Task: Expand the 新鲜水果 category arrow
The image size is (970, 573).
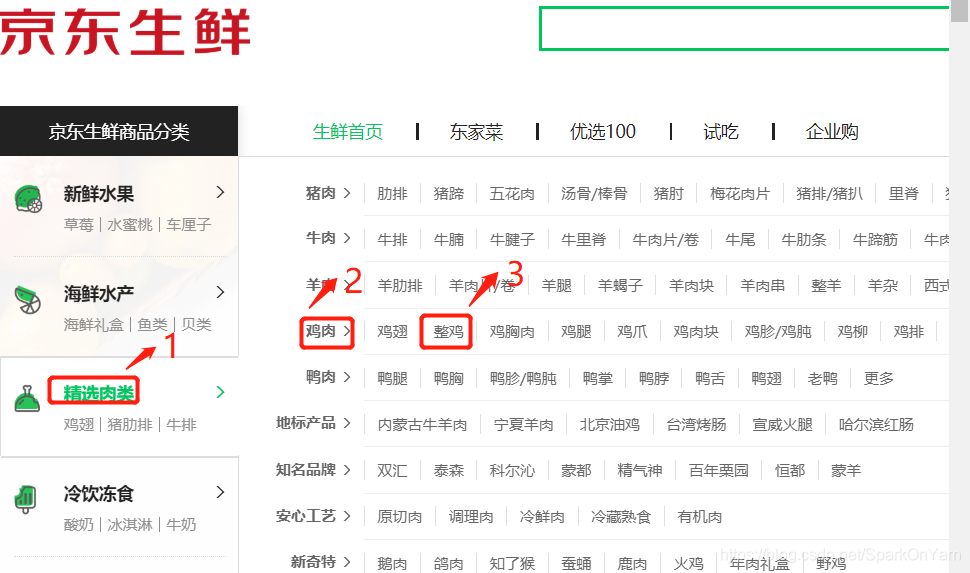Action: pos(220,192)
